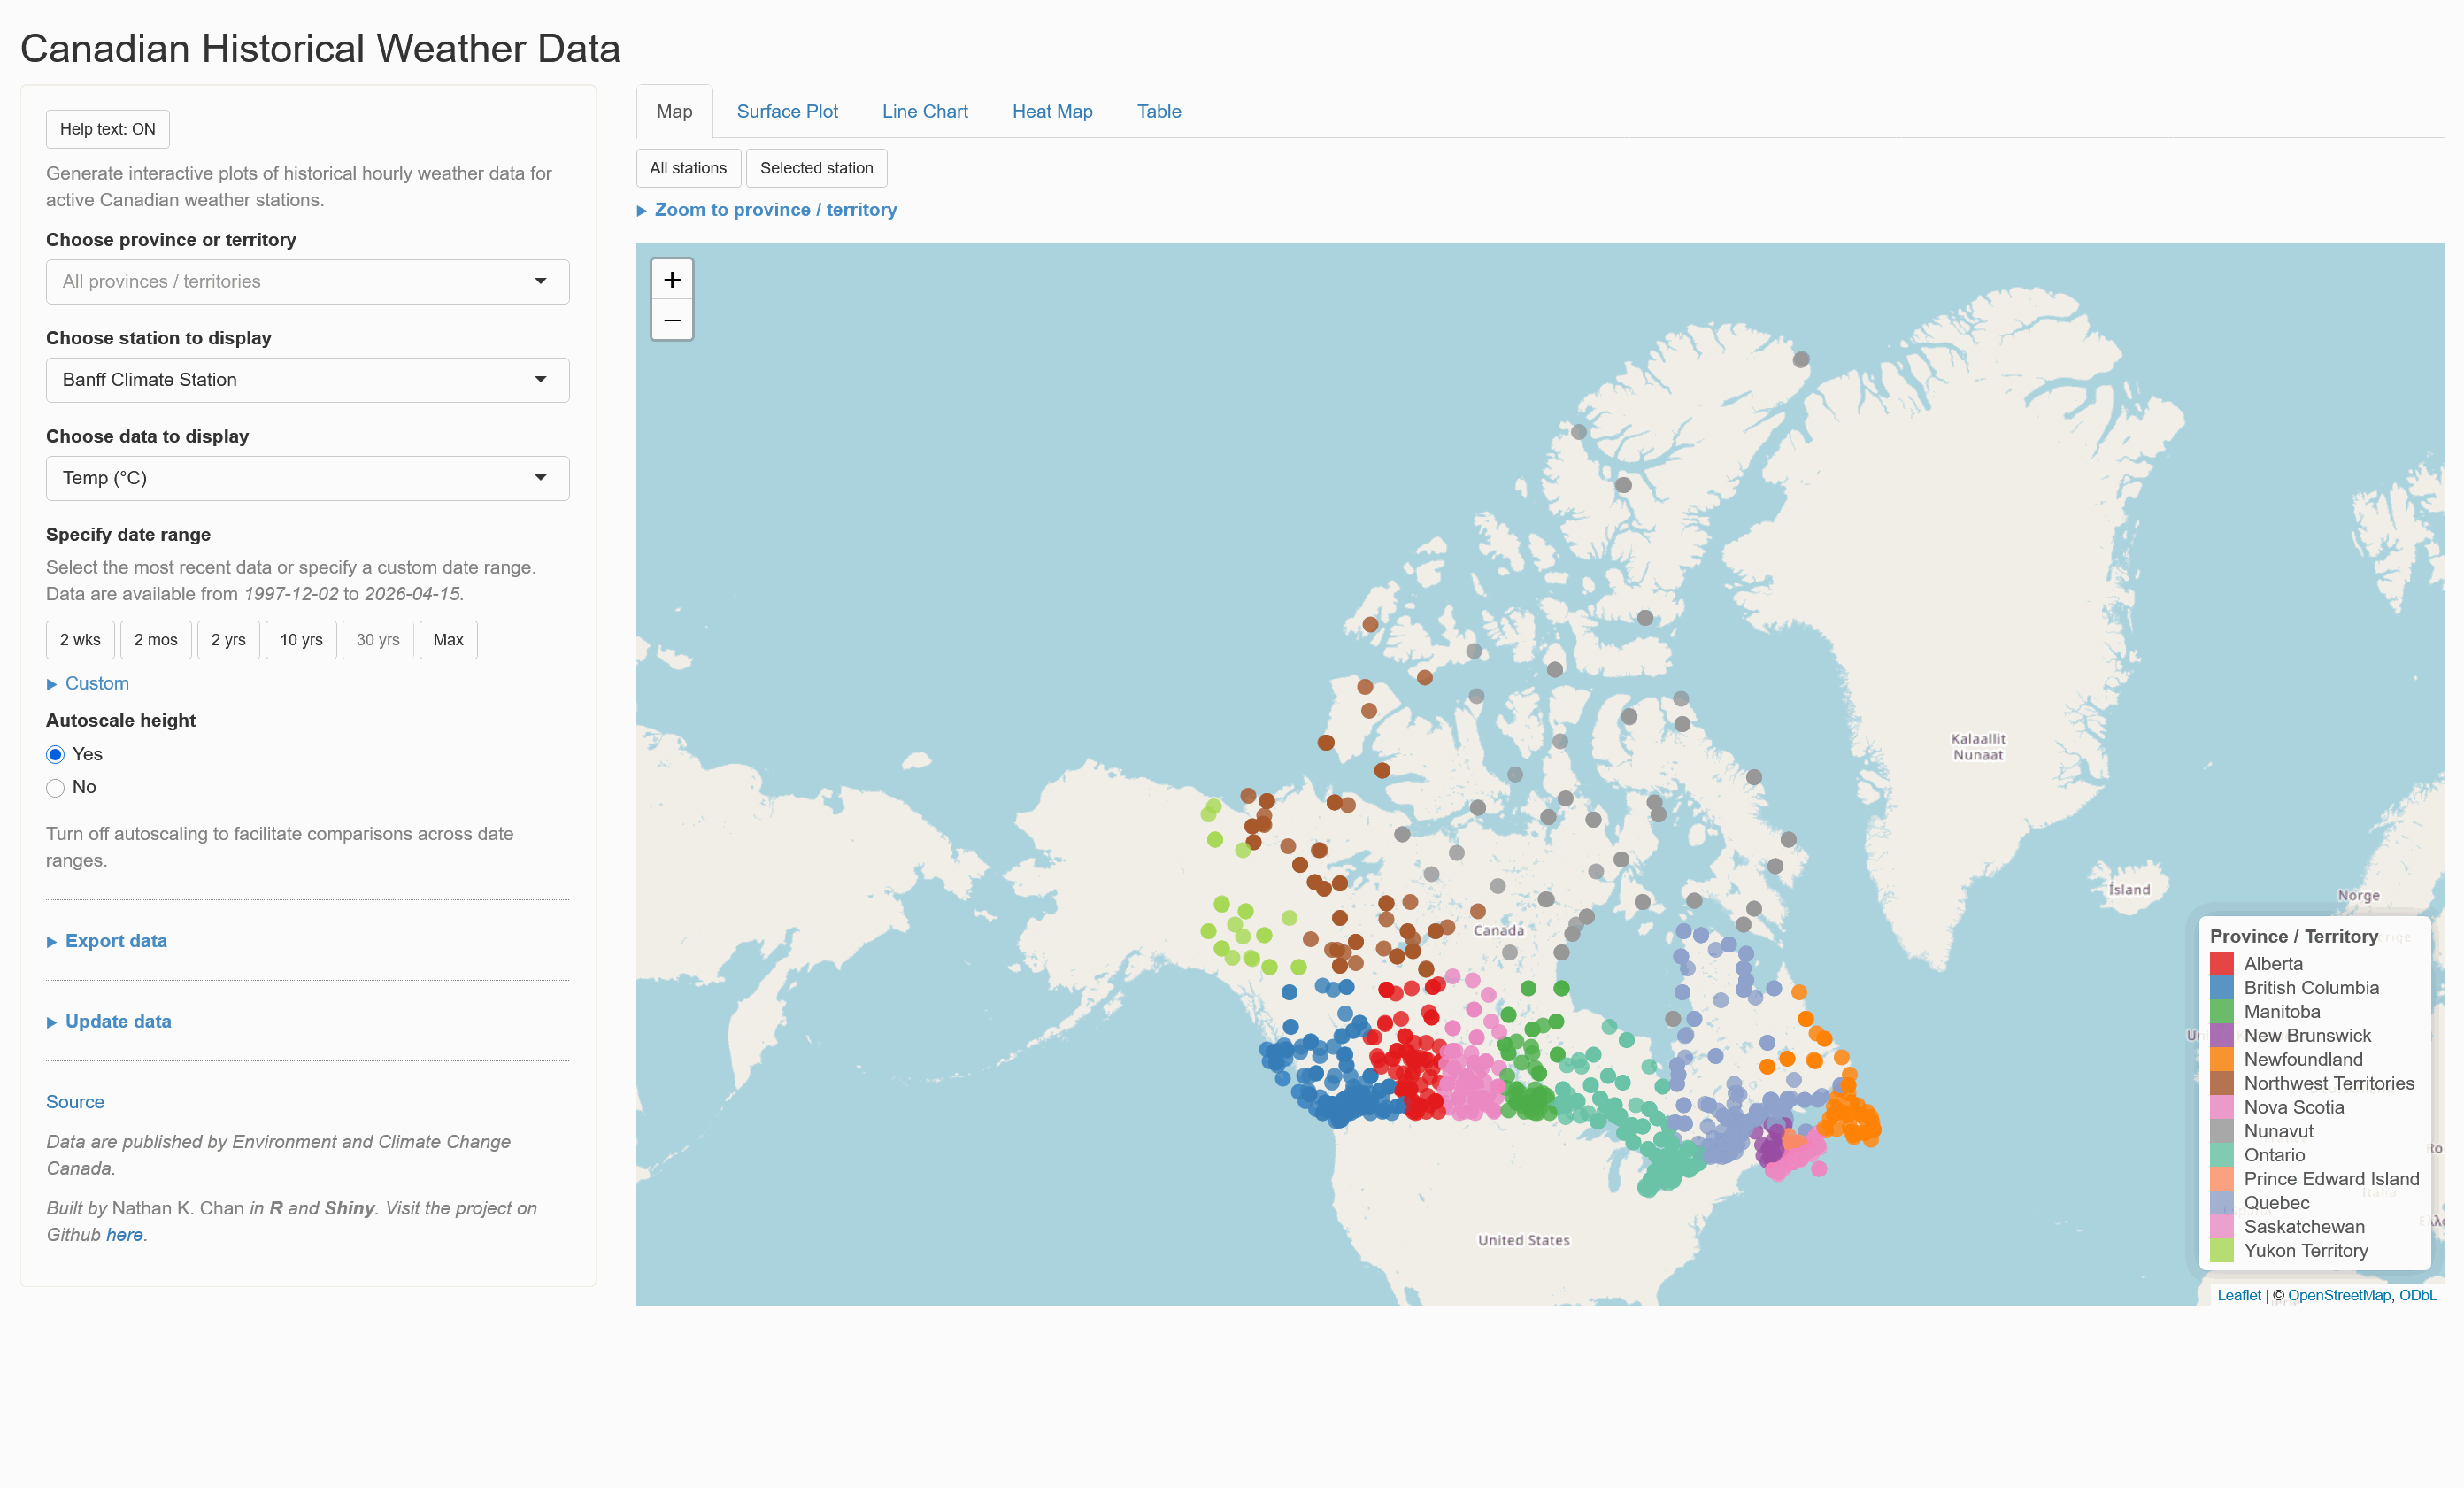Open the province or territory dropdown
This screenshot has width=2464, height=1488.
point(308,282)
